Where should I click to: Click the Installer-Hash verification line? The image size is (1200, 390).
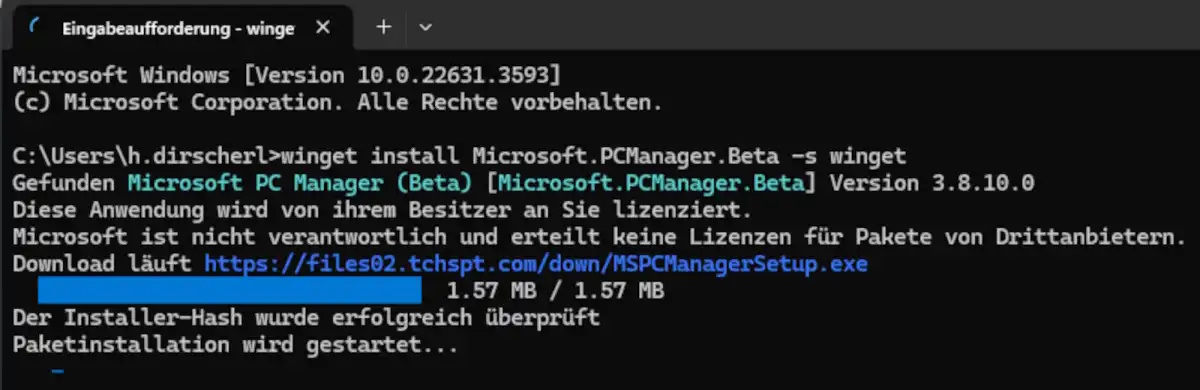point(307,318)
